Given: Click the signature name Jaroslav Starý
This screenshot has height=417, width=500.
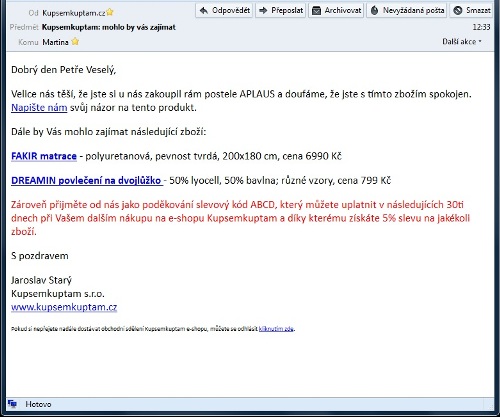Looking at the screenshot, I should [x=41, y=280].
